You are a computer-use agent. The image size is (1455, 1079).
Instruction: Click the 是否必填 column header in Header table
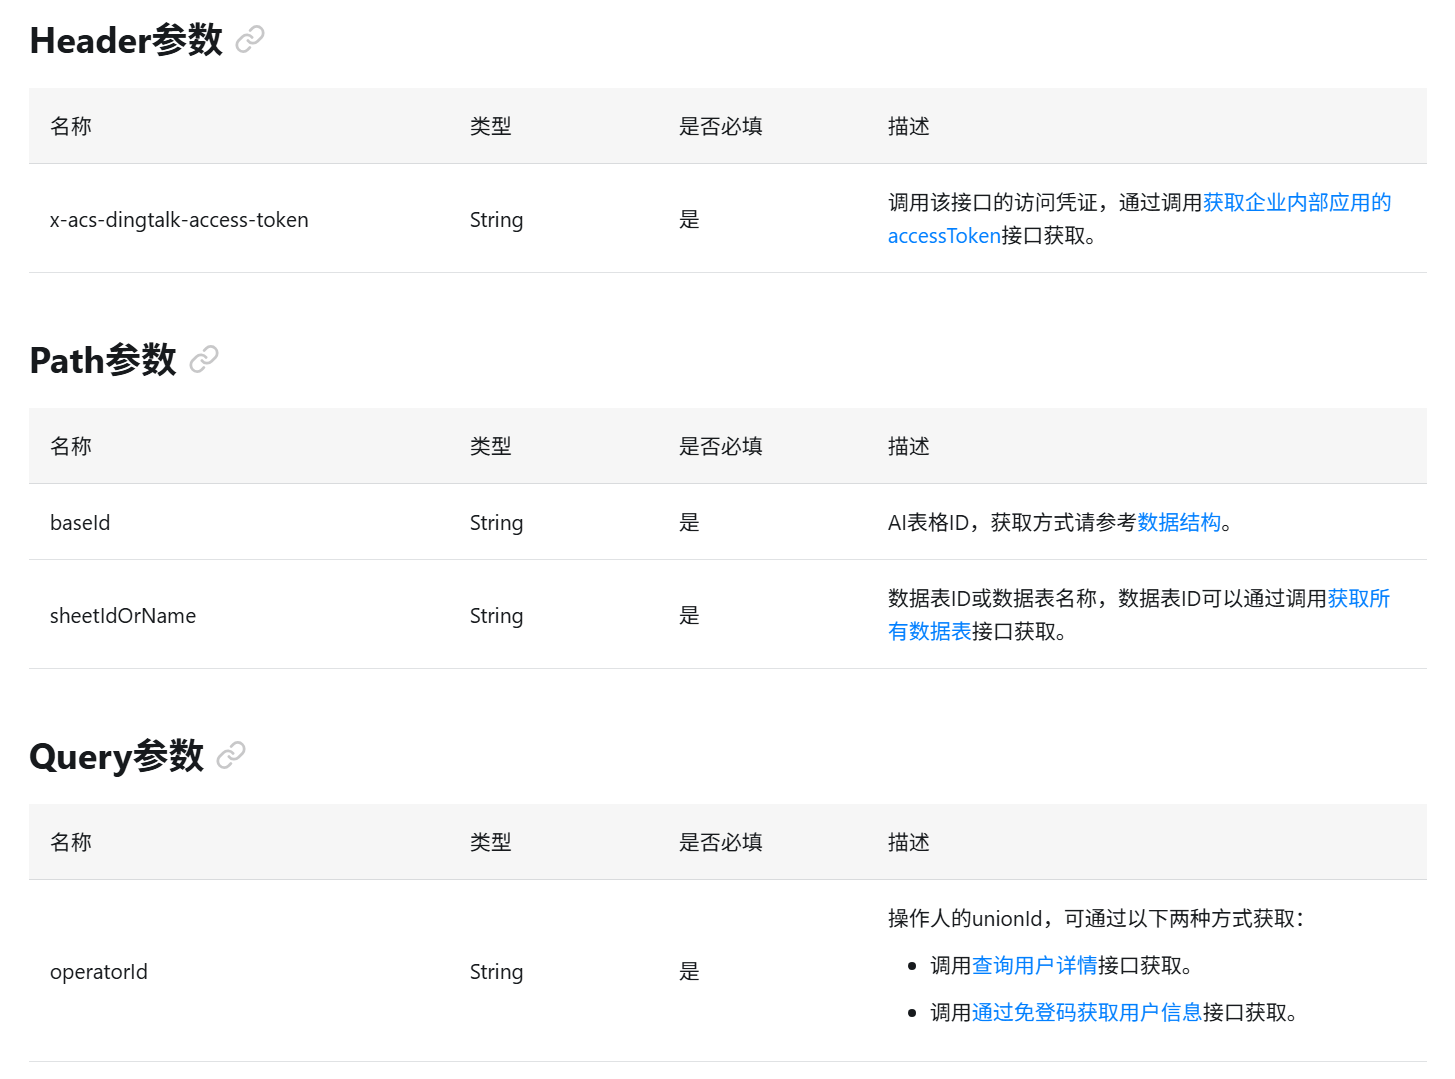pyautogui.click(x=721, y=126)
